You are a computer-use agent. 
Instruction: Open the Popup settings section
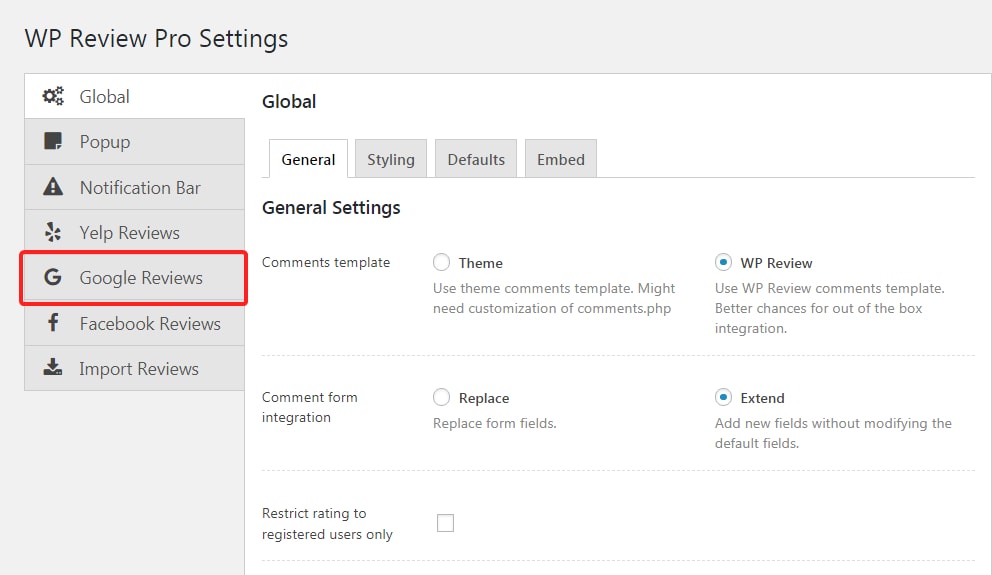click(x=135, y=142)
